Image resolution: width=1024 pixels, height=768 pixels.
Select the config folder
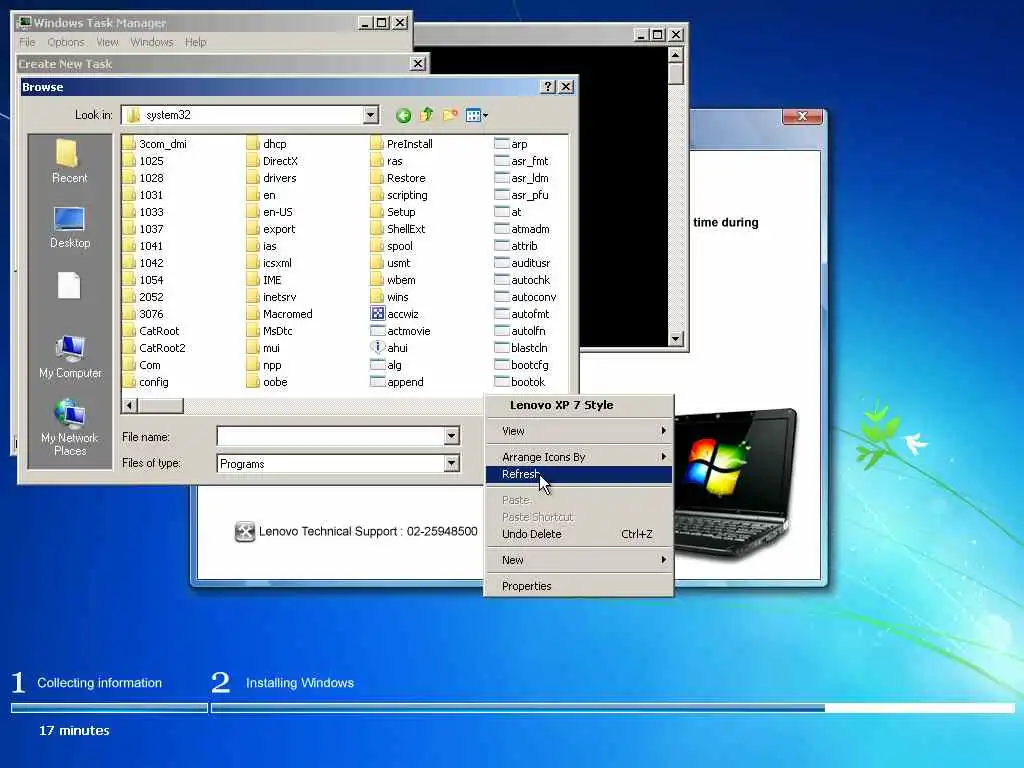tap(146, 382)
